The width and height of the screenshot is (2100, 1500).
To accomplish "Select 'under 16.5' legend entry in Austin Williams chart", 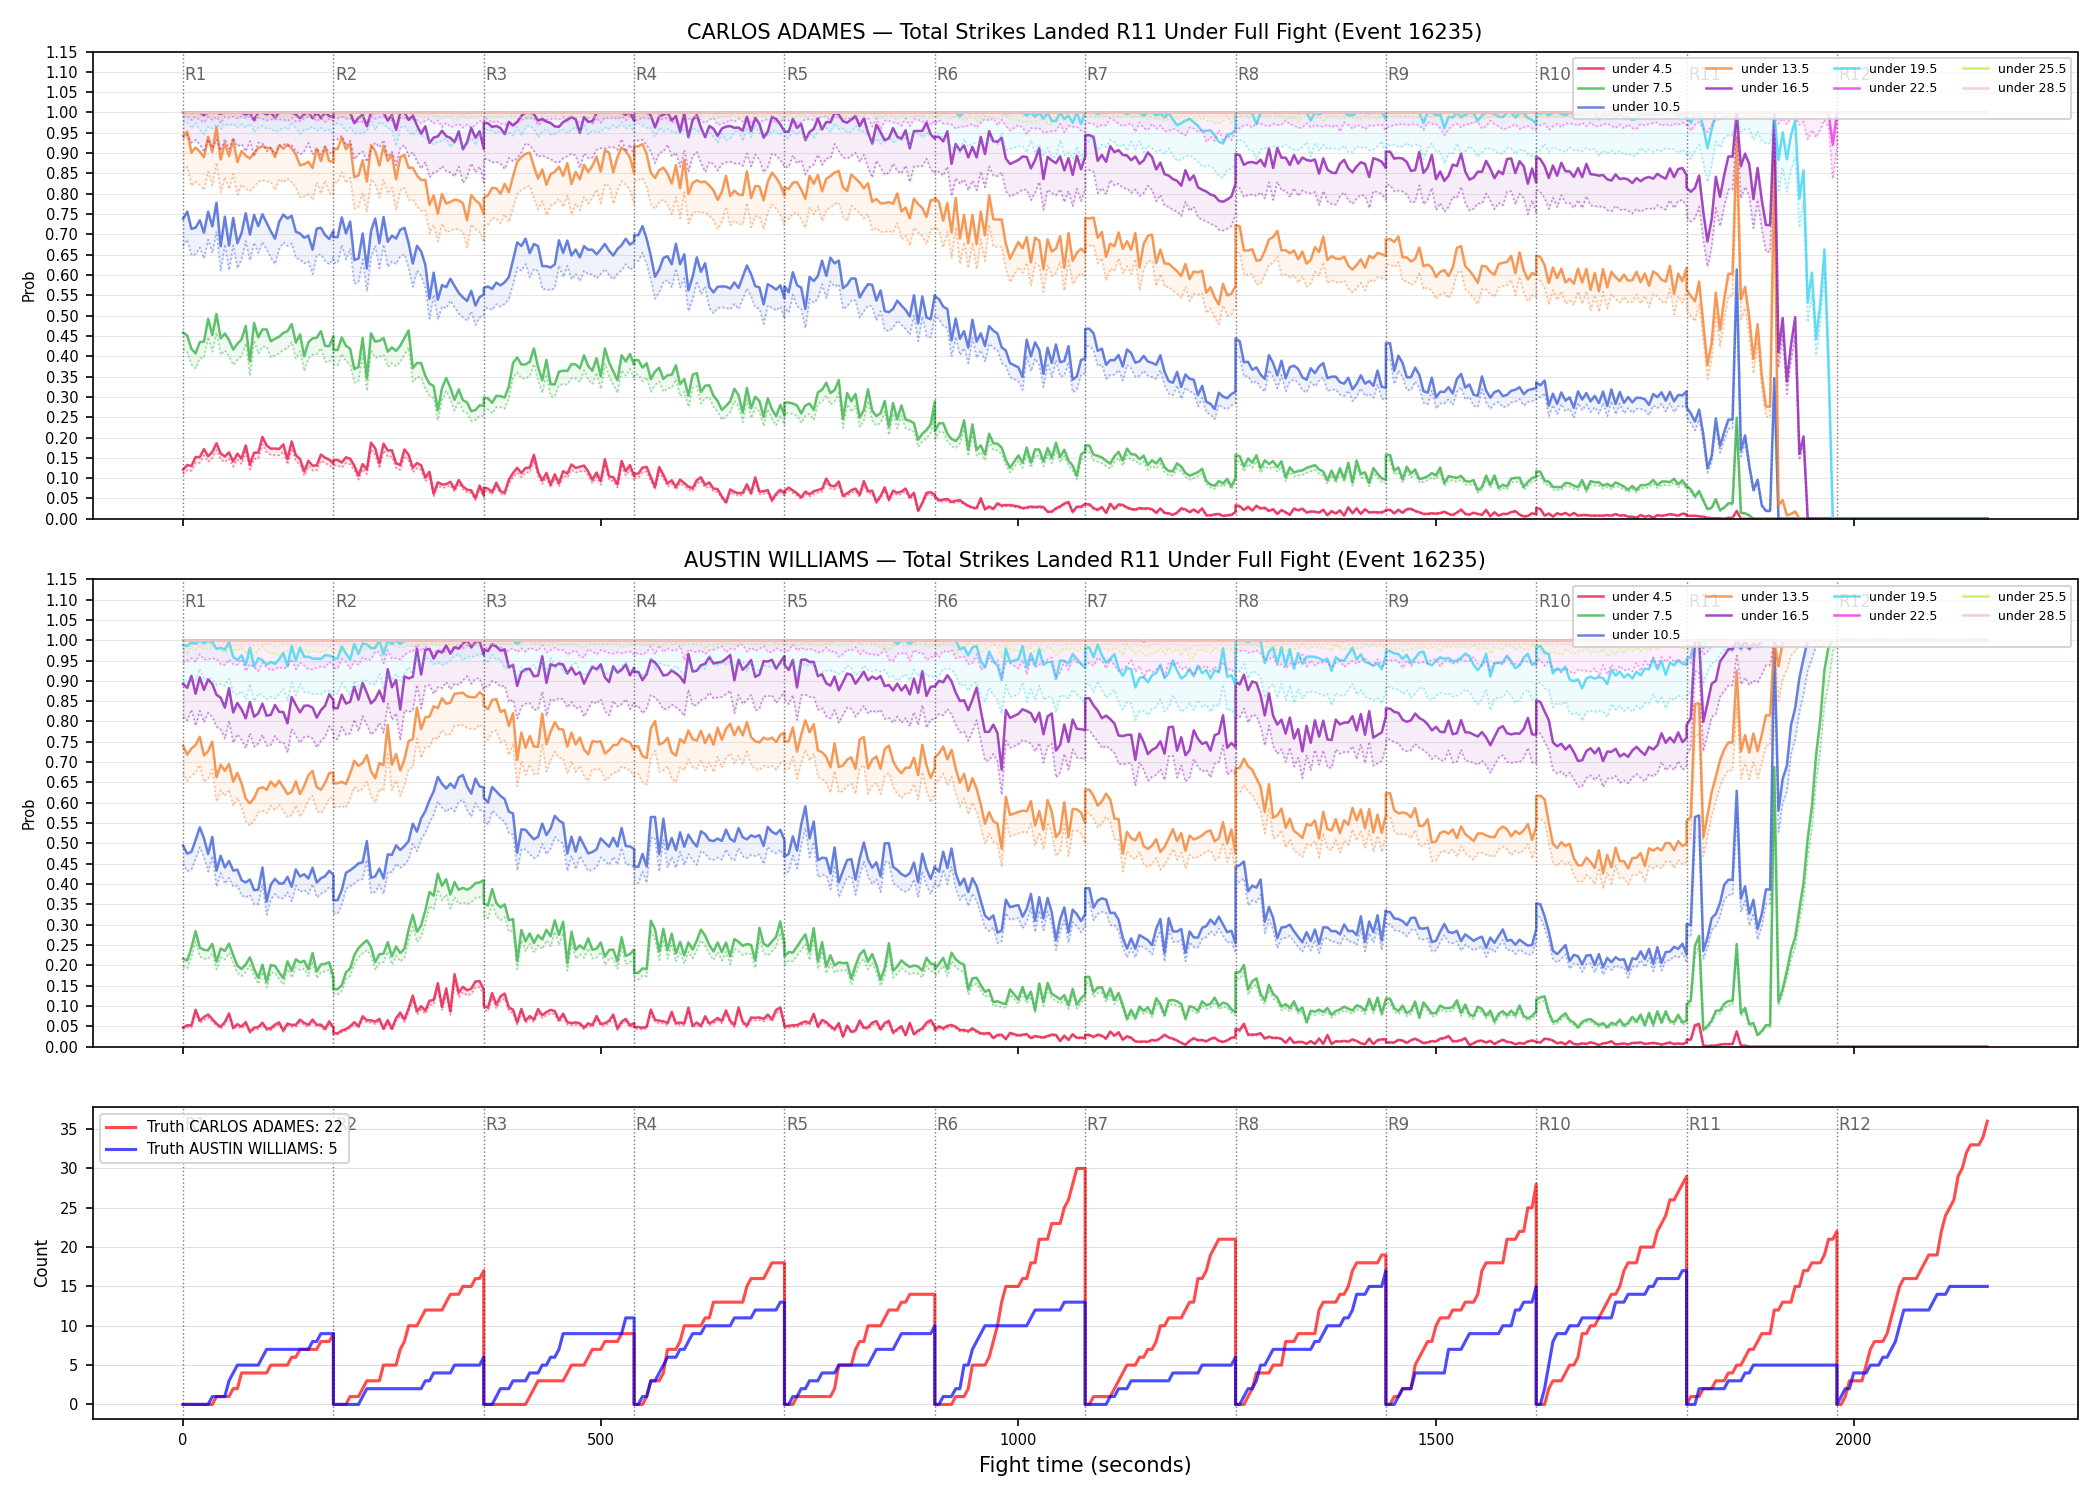I will click(x=1757, y=616).
